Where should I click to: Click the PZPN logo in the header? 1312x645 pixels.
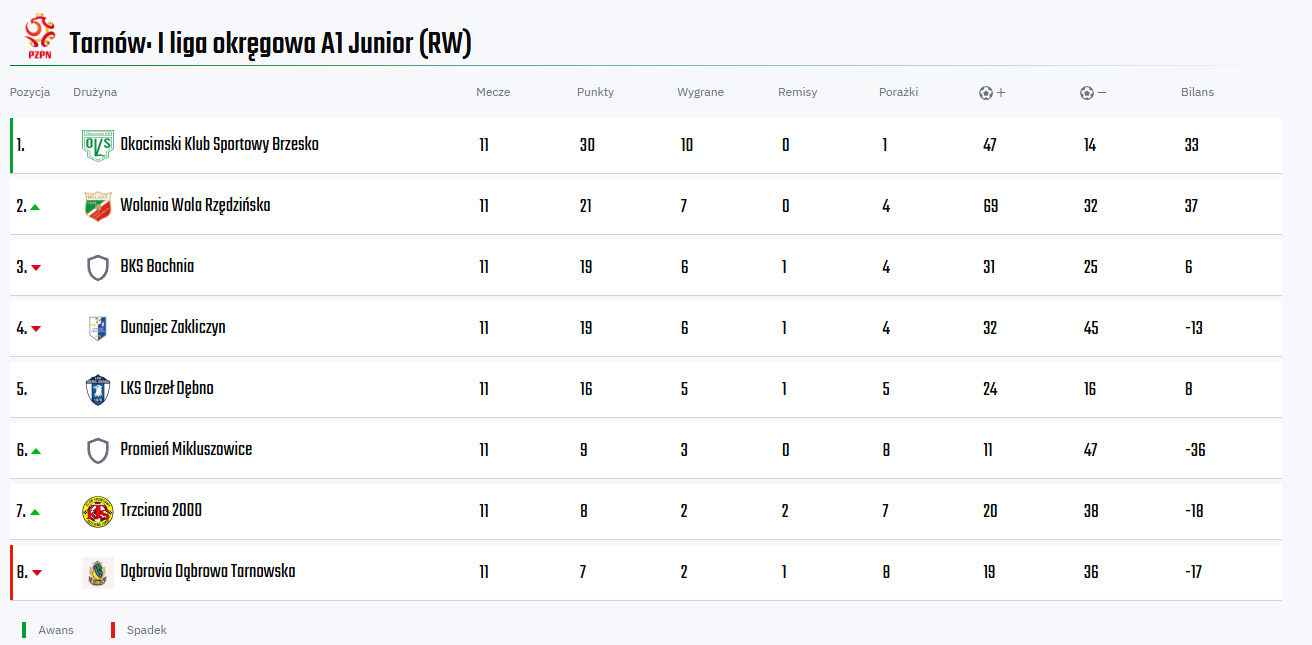(40, 37)
